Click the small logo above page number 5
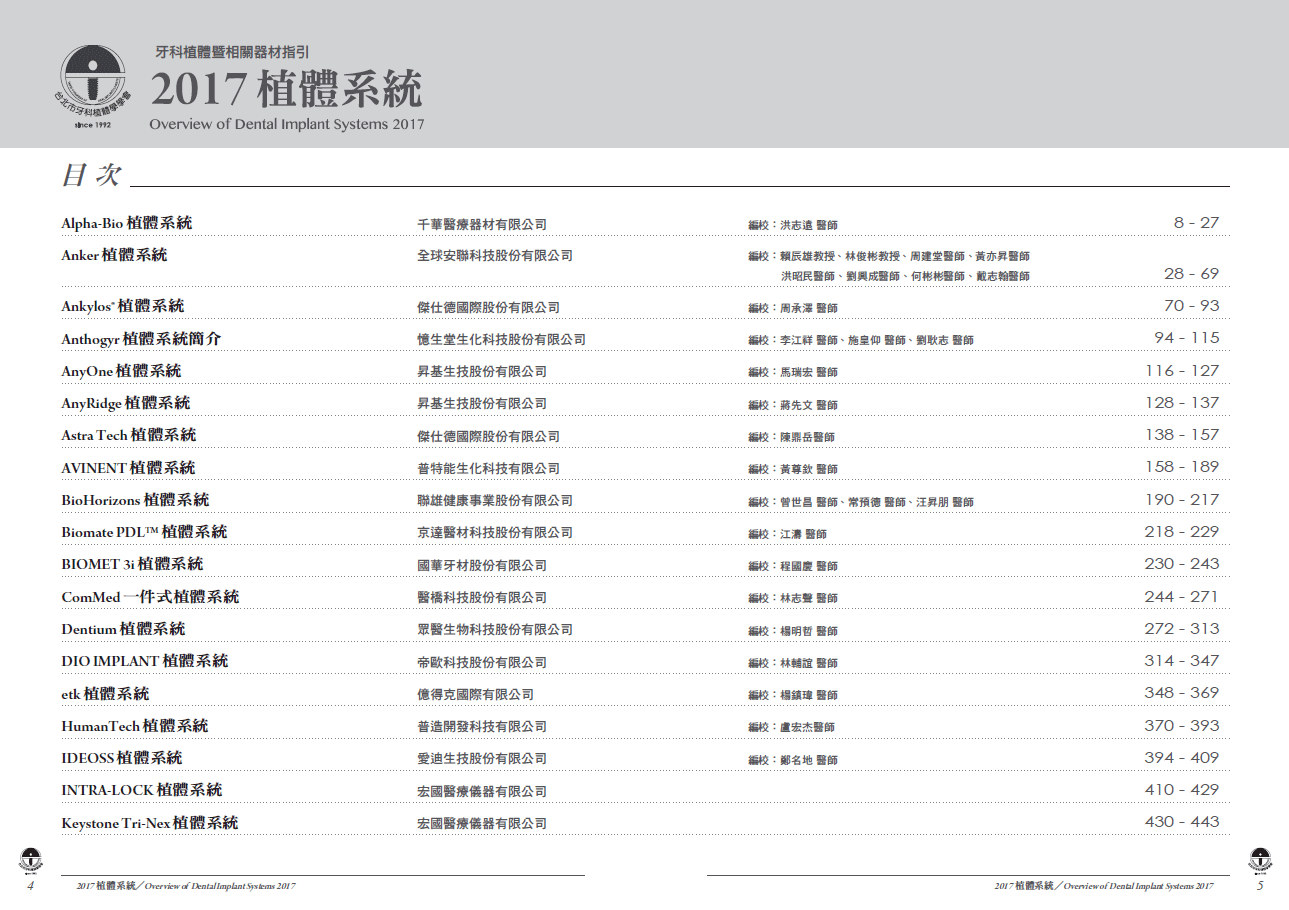 click(1260, 860)
